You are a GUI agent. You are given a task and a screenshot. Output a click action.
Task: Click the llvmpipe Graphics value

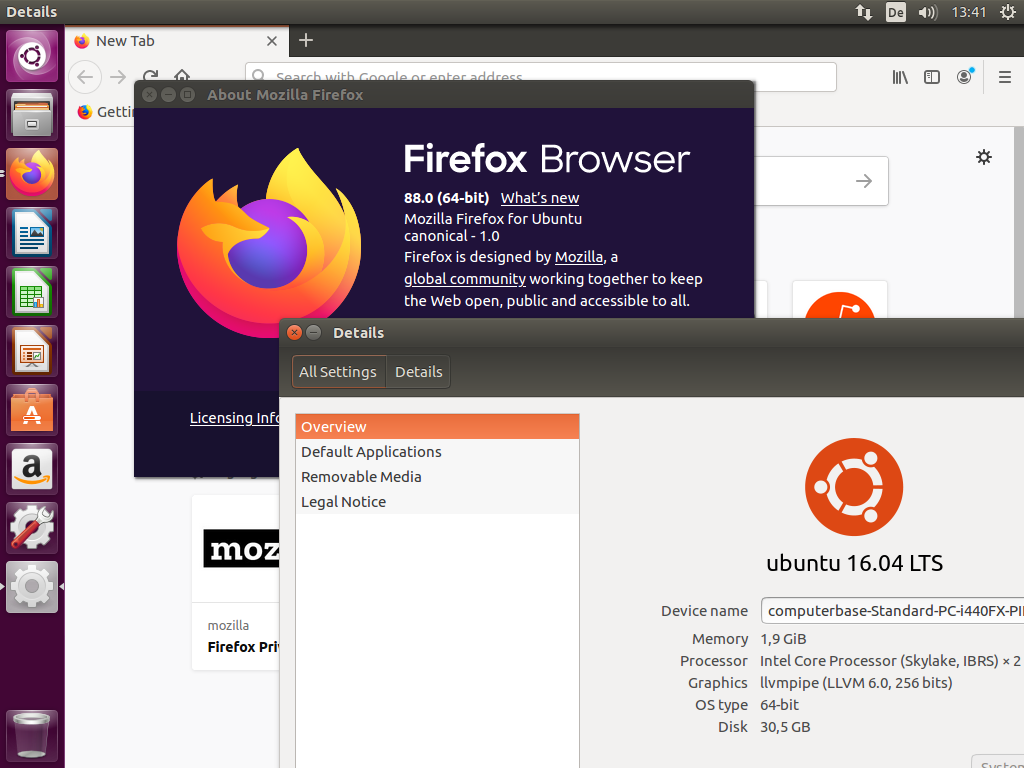(856, 683)
